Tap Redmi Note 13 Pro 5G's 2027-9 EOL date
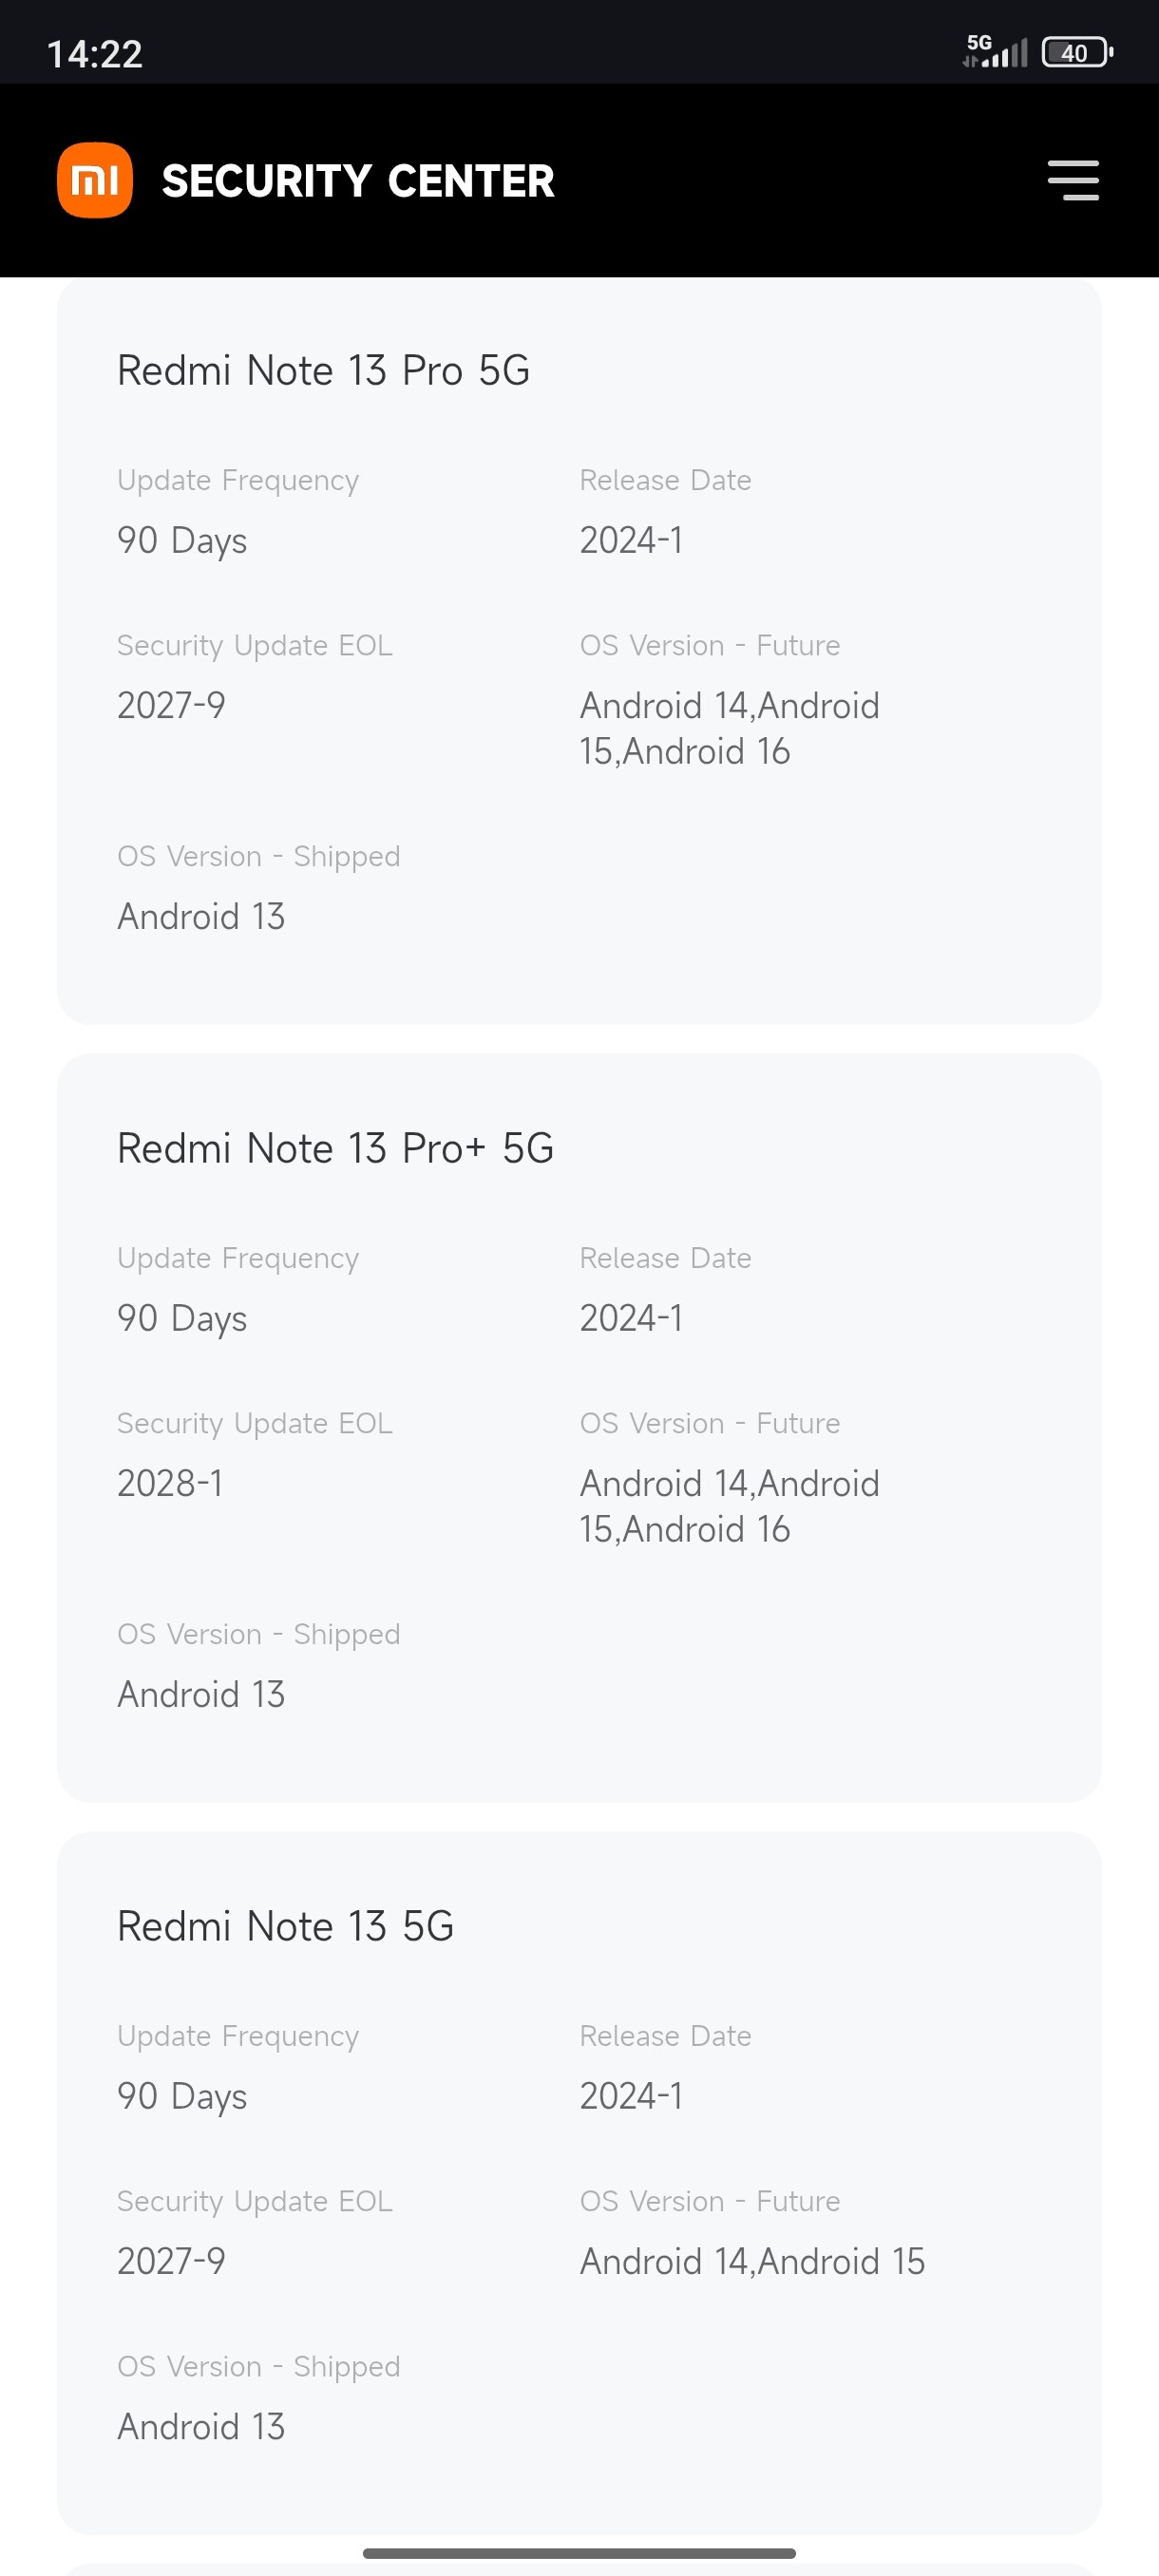 pyautogui.click(x=171, y=705)
